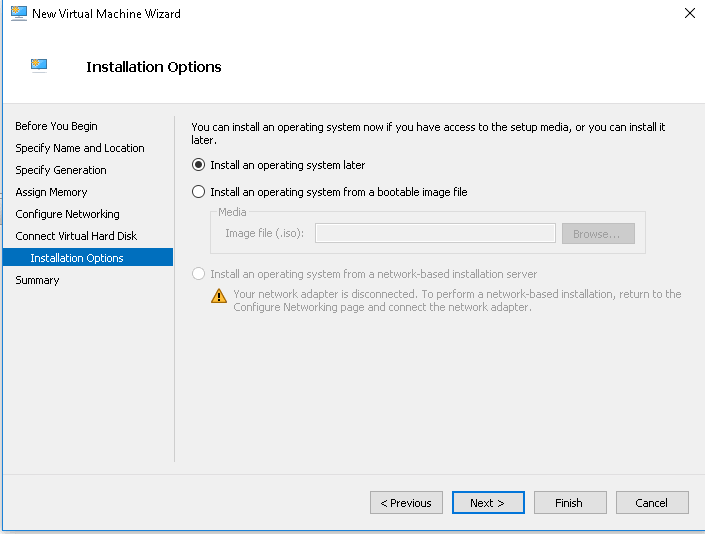Click the Installation Options heading text
The width and height of the screenshot is (705, 534).
coord(154,67)
